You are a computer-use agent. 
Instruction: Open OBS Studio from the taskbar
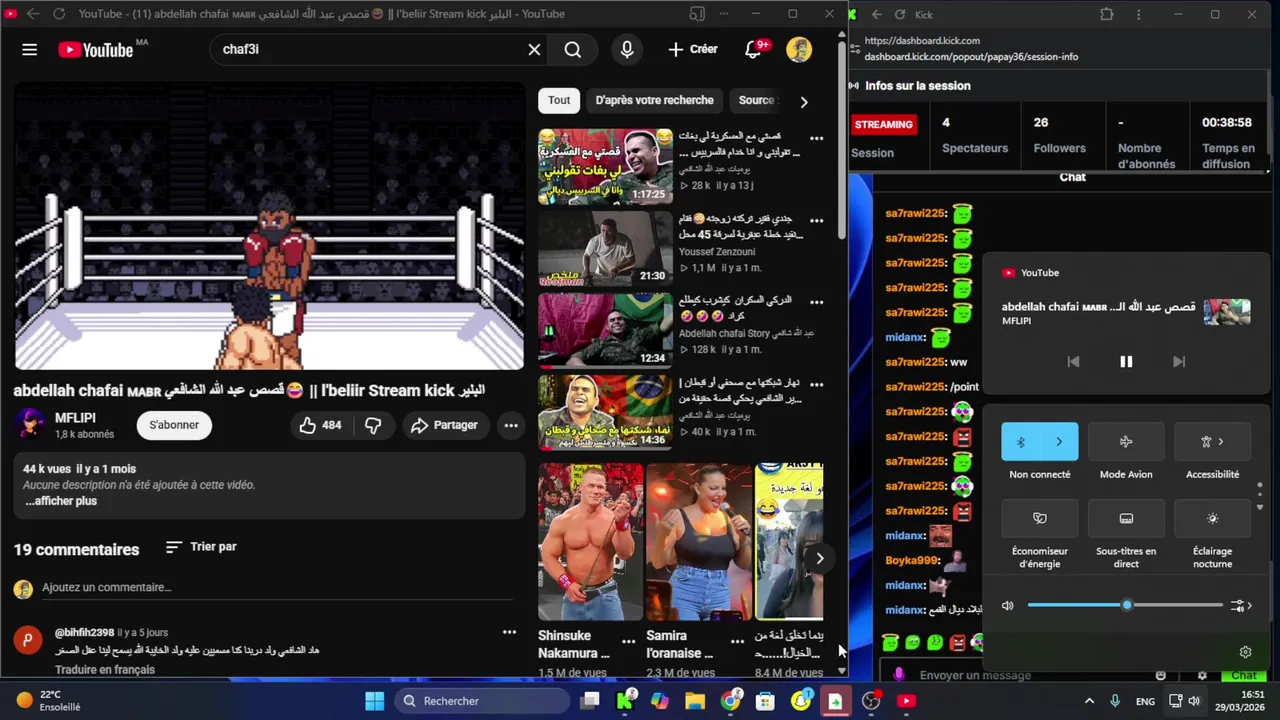(x=871, y=701)
